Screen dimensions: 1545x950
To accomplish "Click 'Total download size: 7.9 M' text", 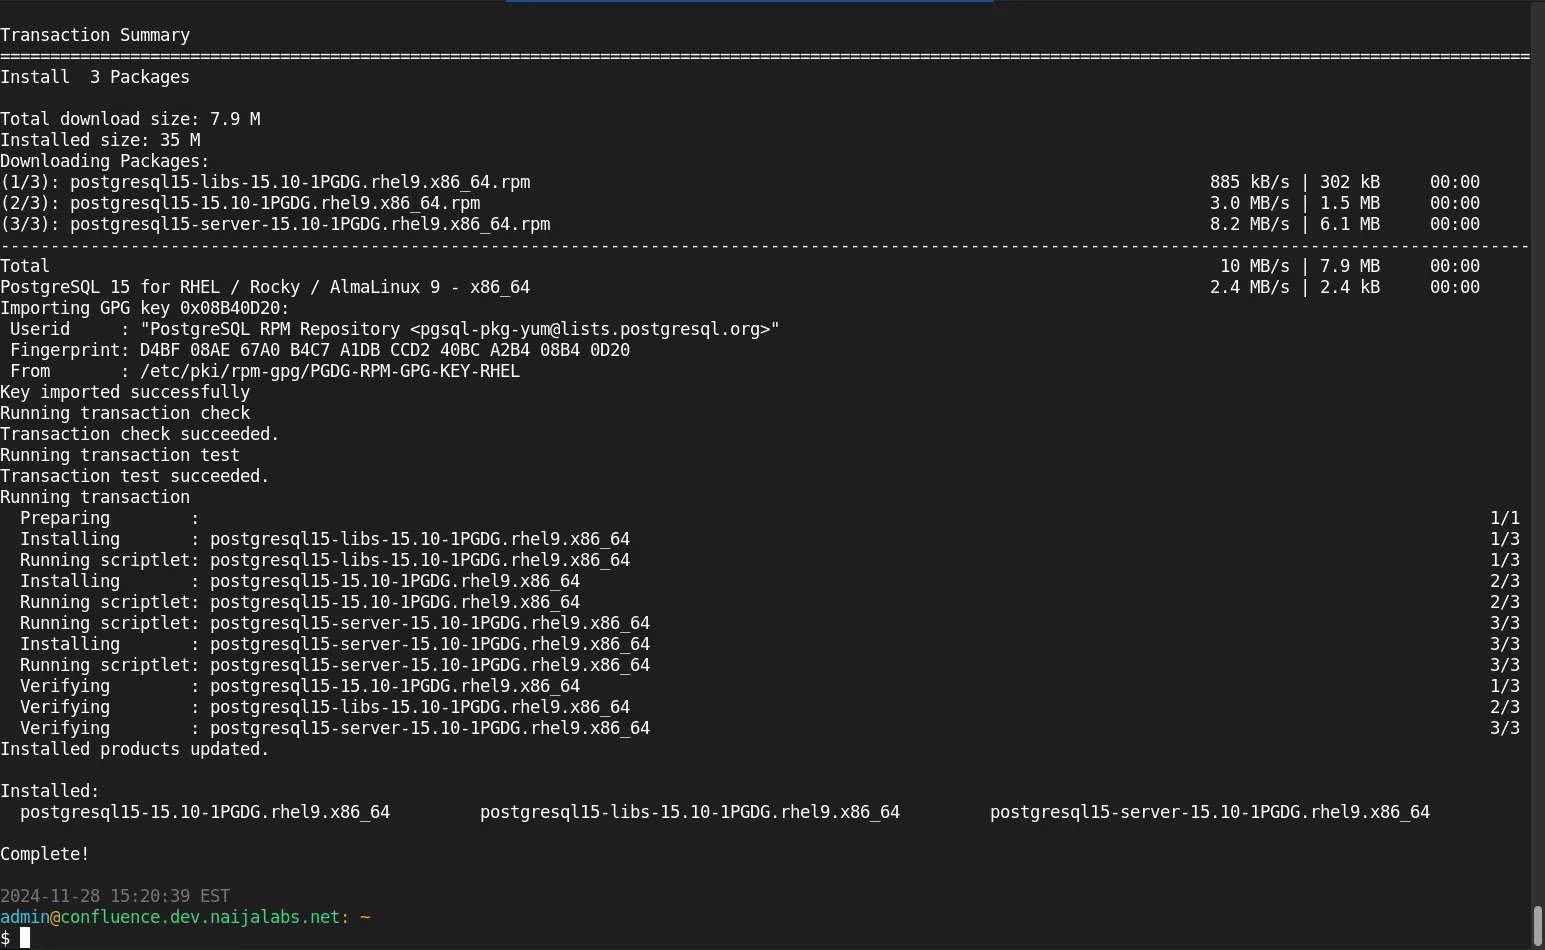I will (x=130, y=119).
